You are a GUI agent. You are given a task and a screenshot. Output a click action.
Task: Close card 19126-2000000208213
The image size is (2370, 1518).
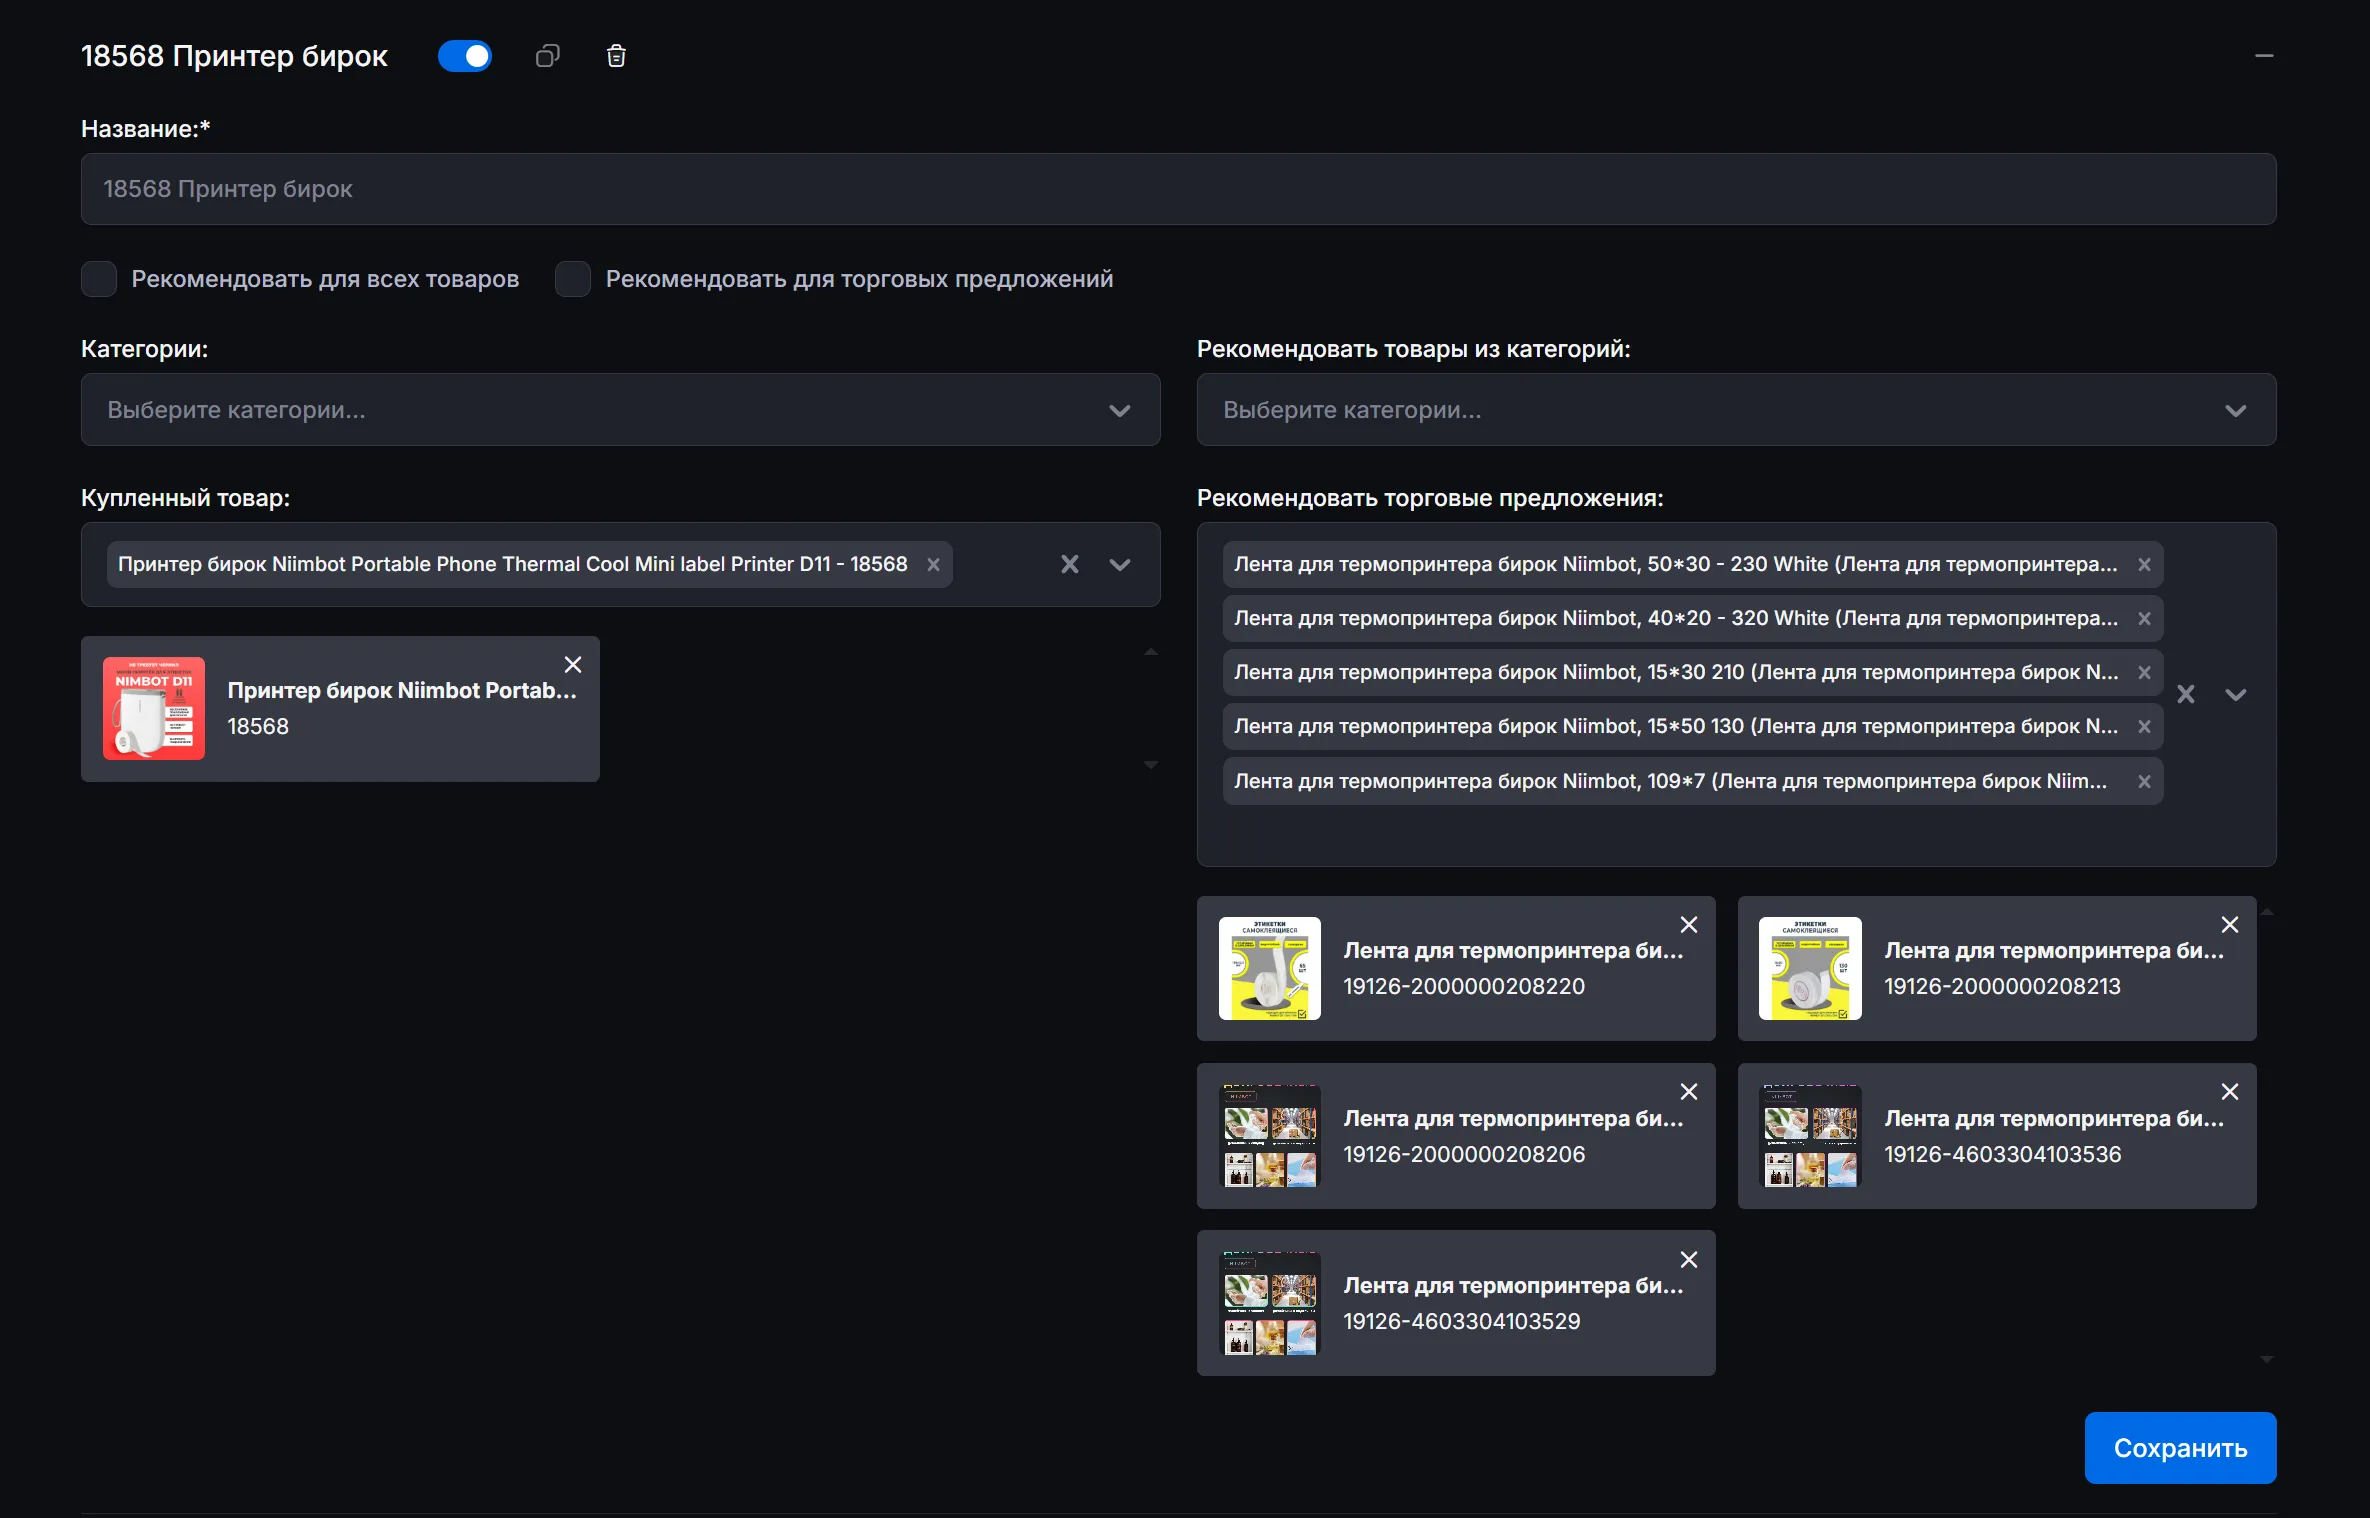click(x=2229, y=925)
